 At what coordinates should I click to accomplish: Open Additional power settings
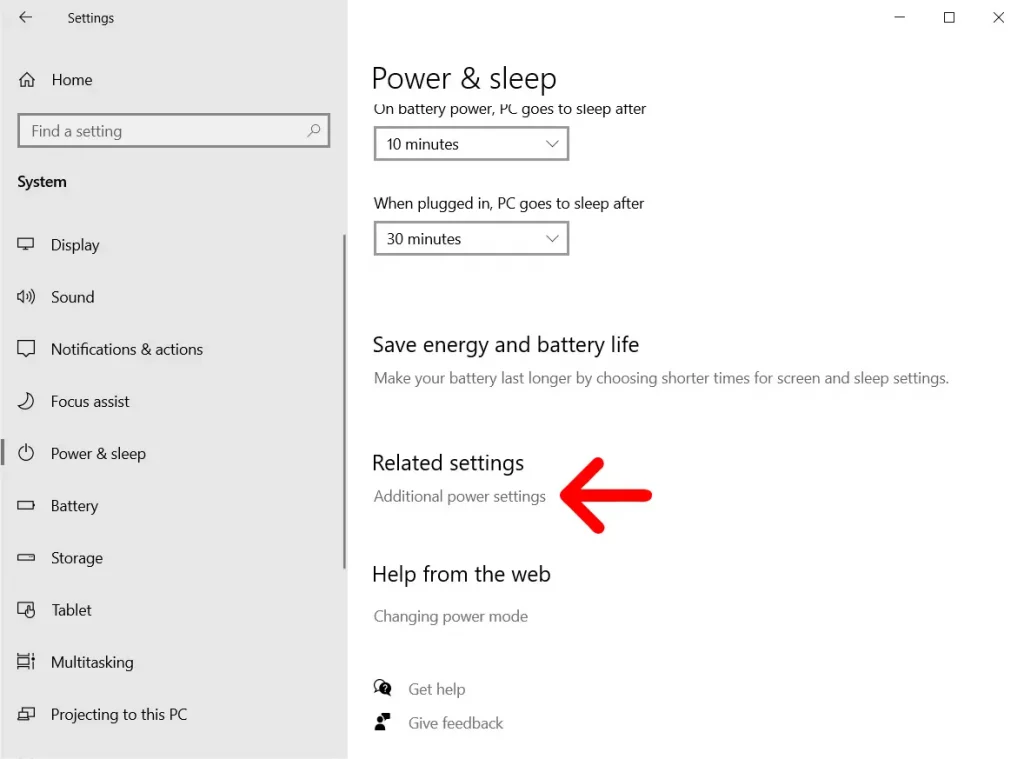tap(459, 496)
